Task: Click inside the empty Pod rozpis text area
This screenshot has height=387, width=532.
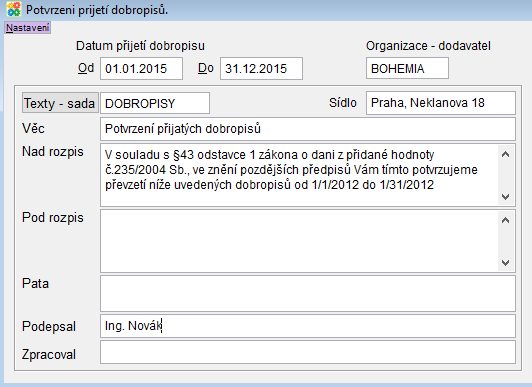Action: click(x=299, y=241)
